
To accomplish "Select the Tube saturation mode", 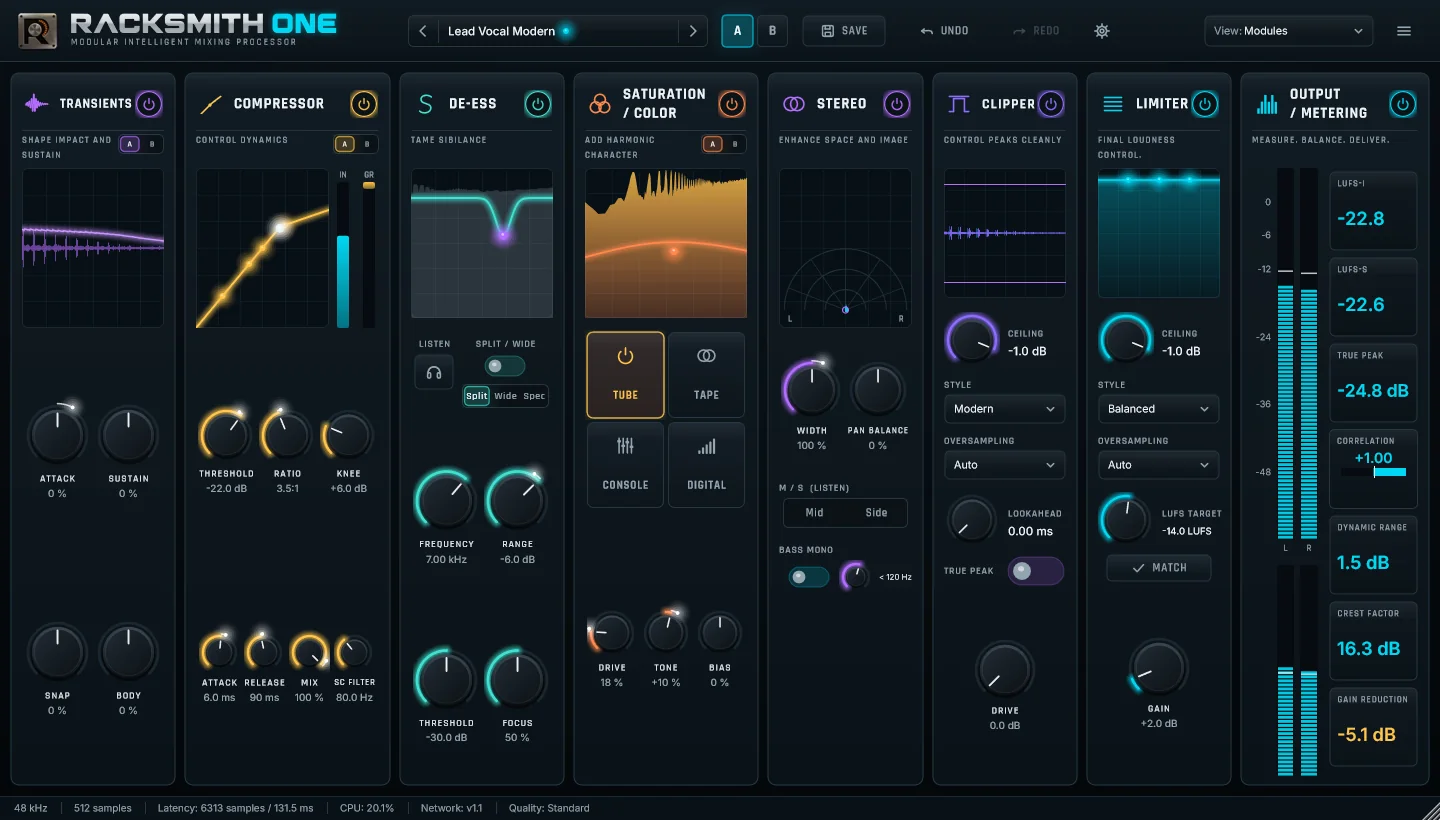I will click(625, 374).
